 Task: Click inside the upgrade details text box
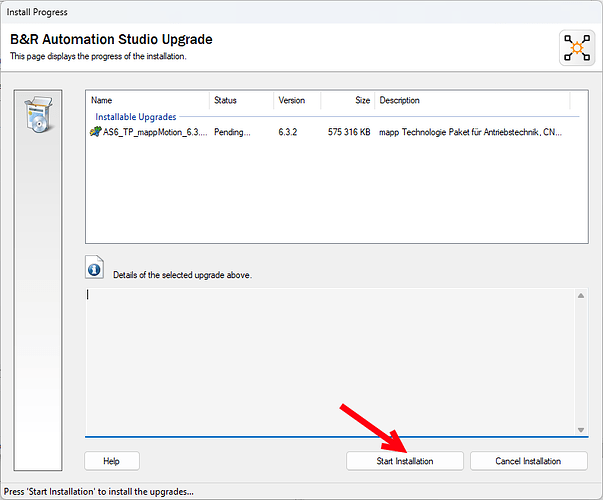(x=331, y=362)
